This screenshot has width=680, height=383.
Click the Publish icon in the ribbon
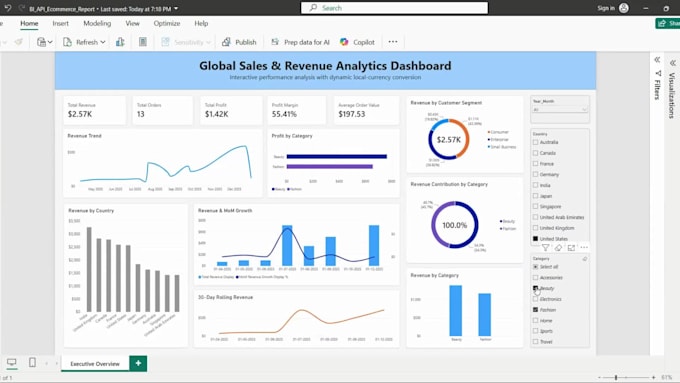(226, 42)
